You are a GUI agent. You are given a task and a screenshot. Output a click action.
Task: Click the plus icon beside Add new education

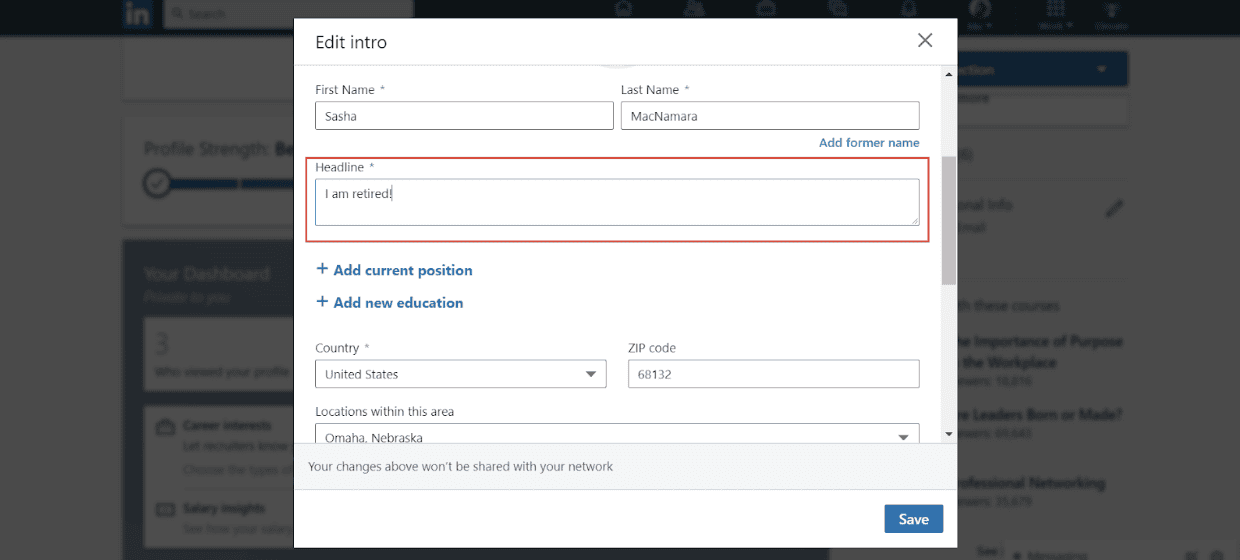pos(322,301)
